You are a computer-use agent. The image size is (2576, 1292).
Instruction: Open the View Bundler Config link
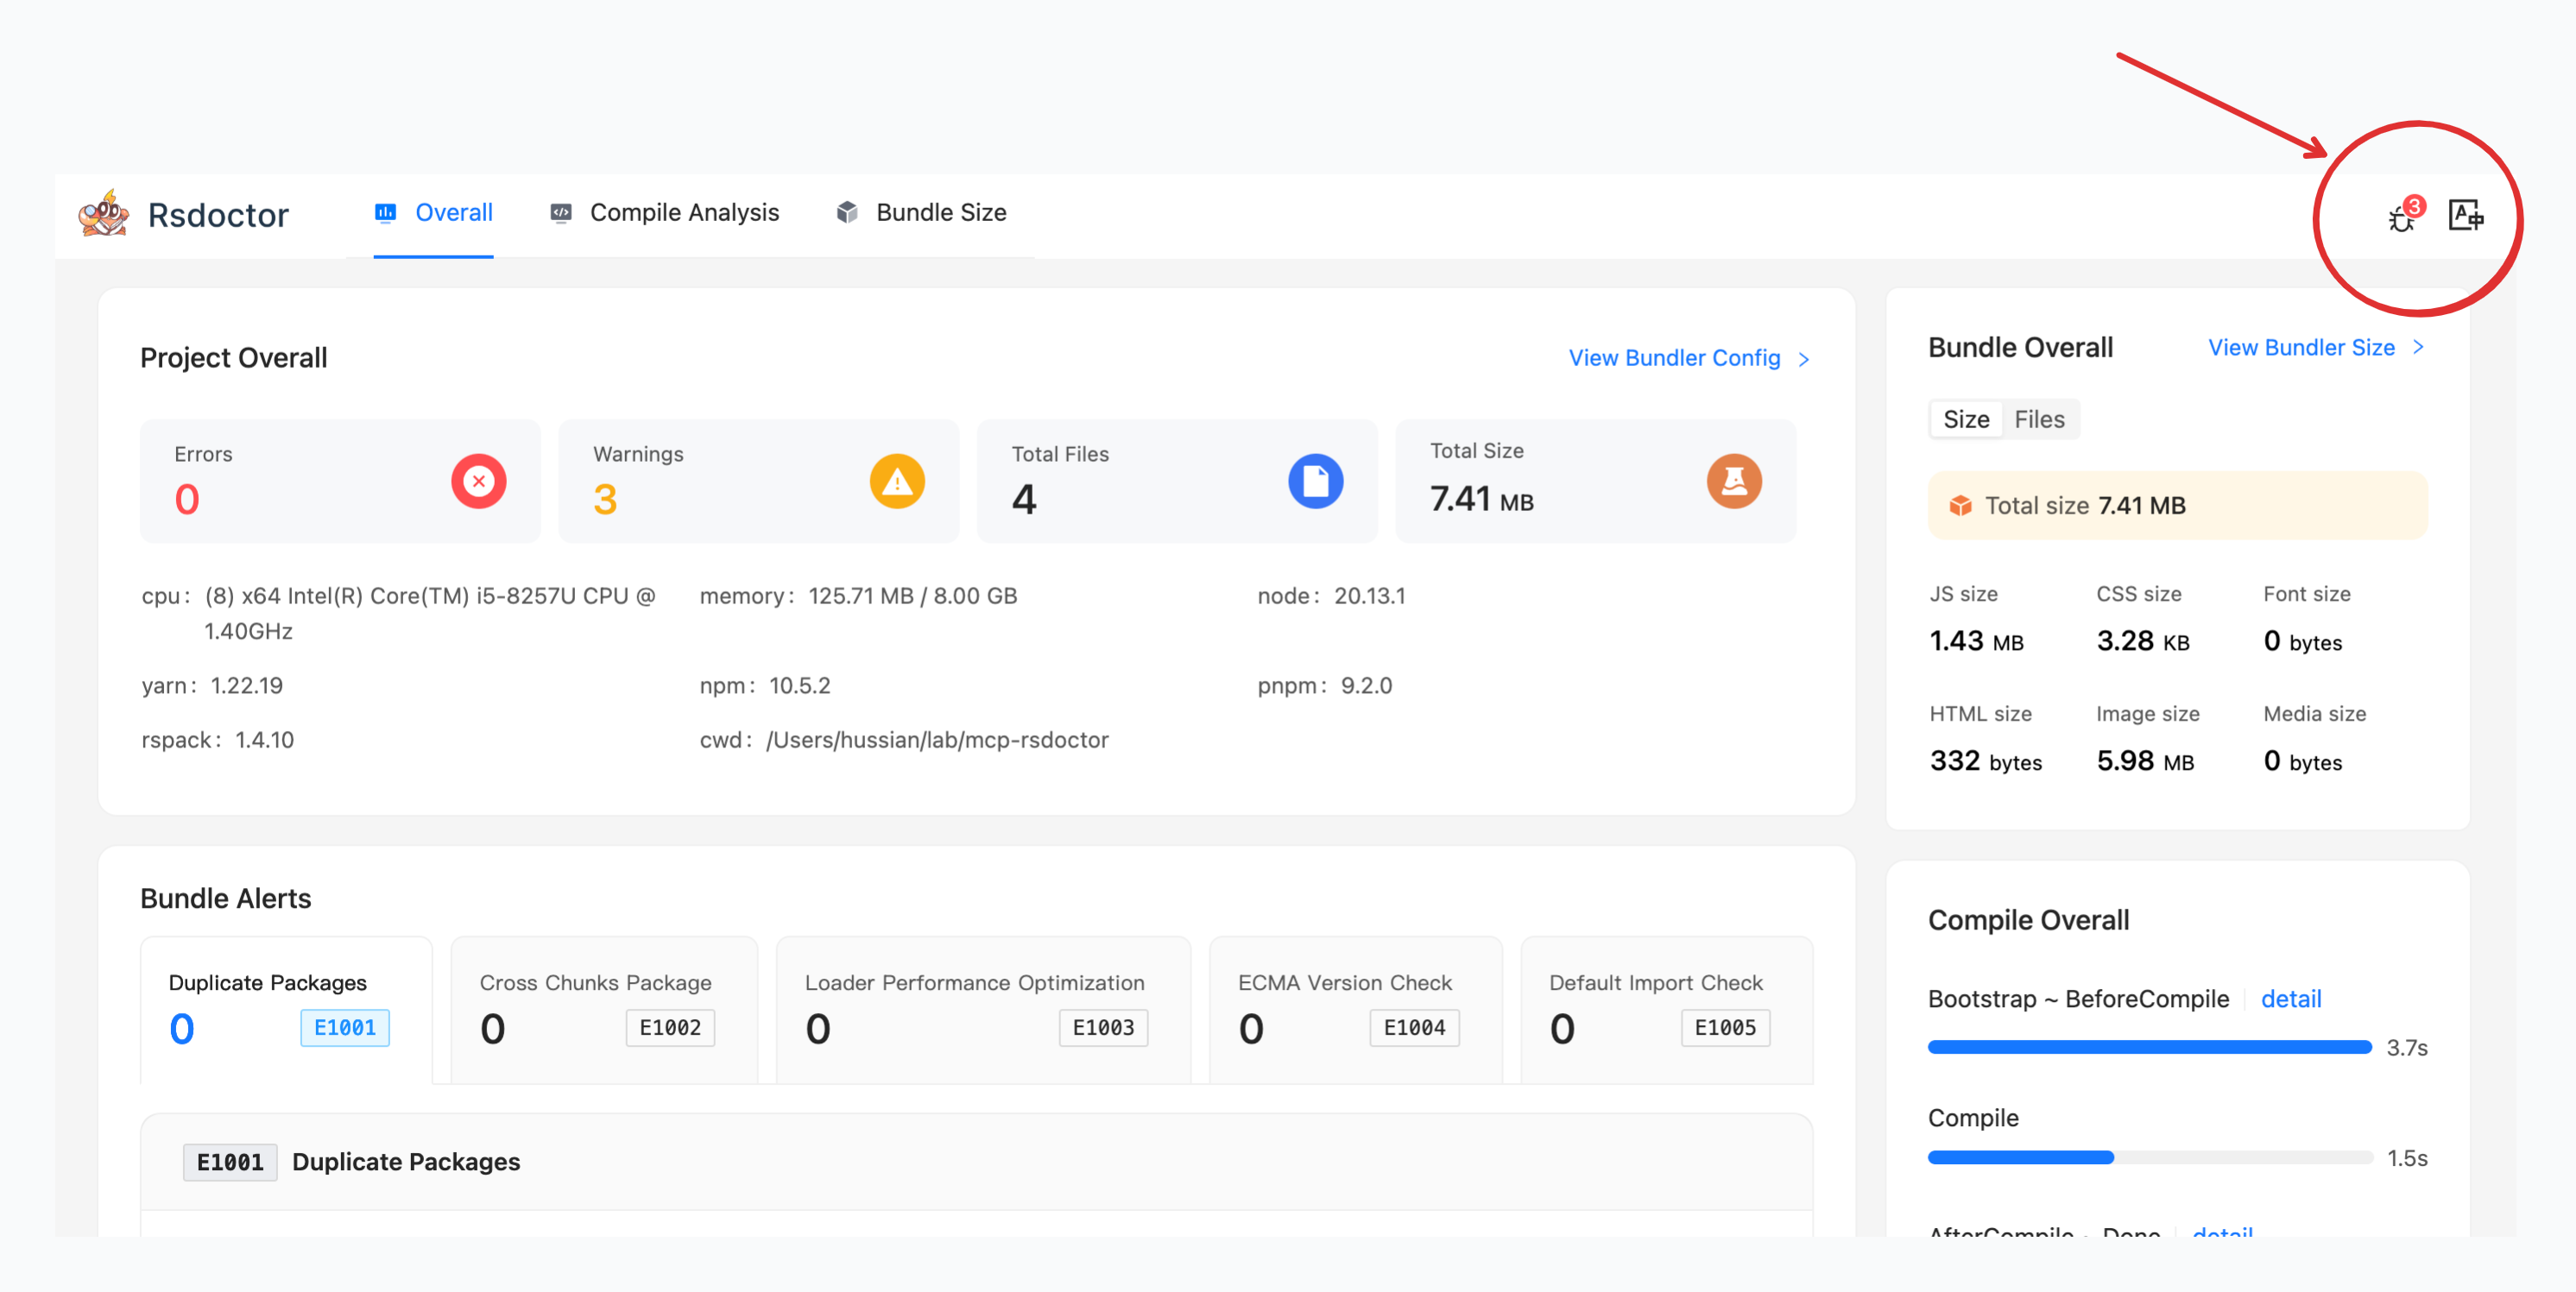(1674, 358)
